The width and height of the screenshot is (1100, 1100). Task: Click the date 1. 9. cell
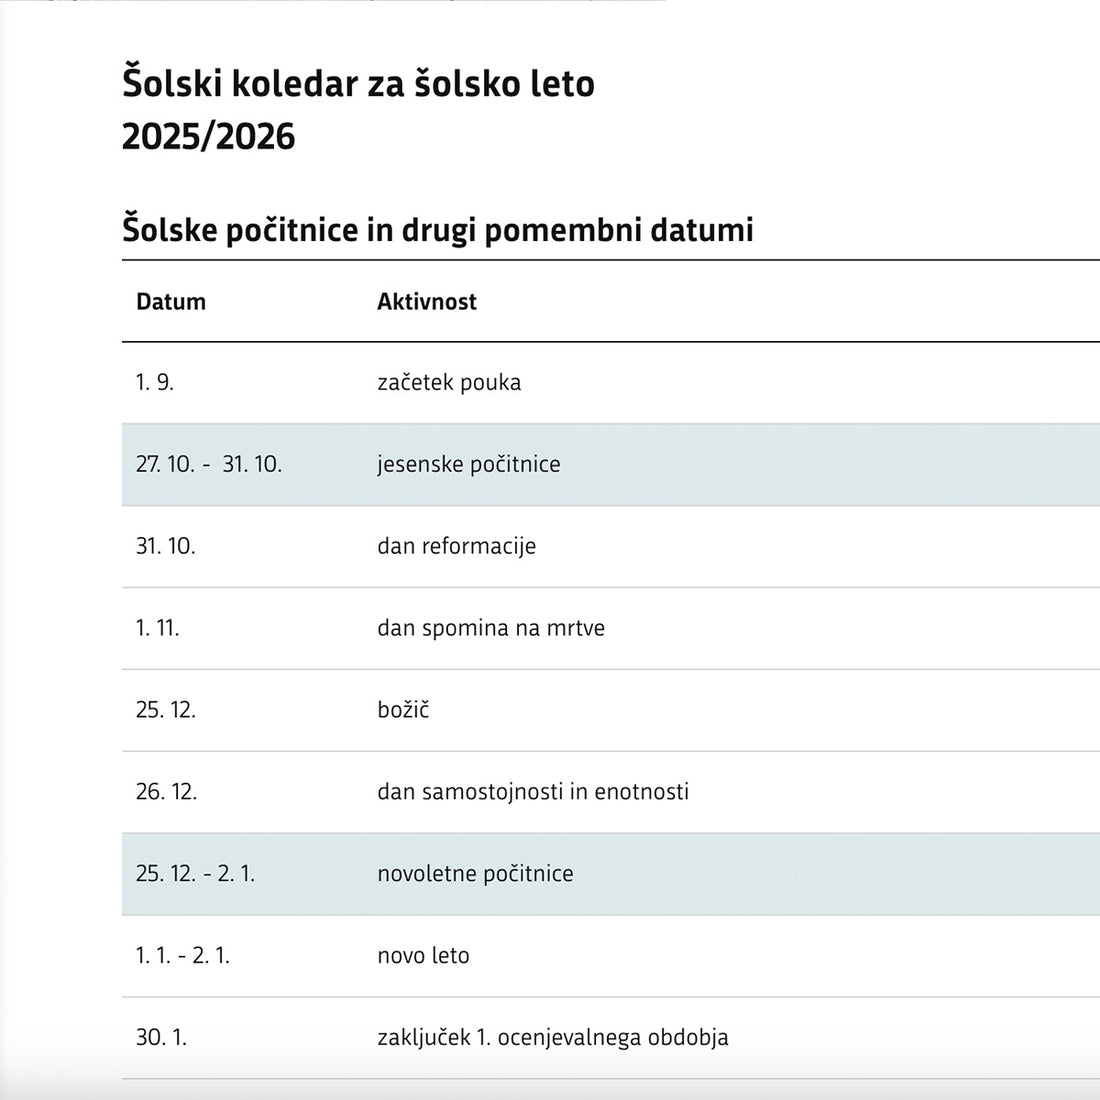tap(155, 383)
